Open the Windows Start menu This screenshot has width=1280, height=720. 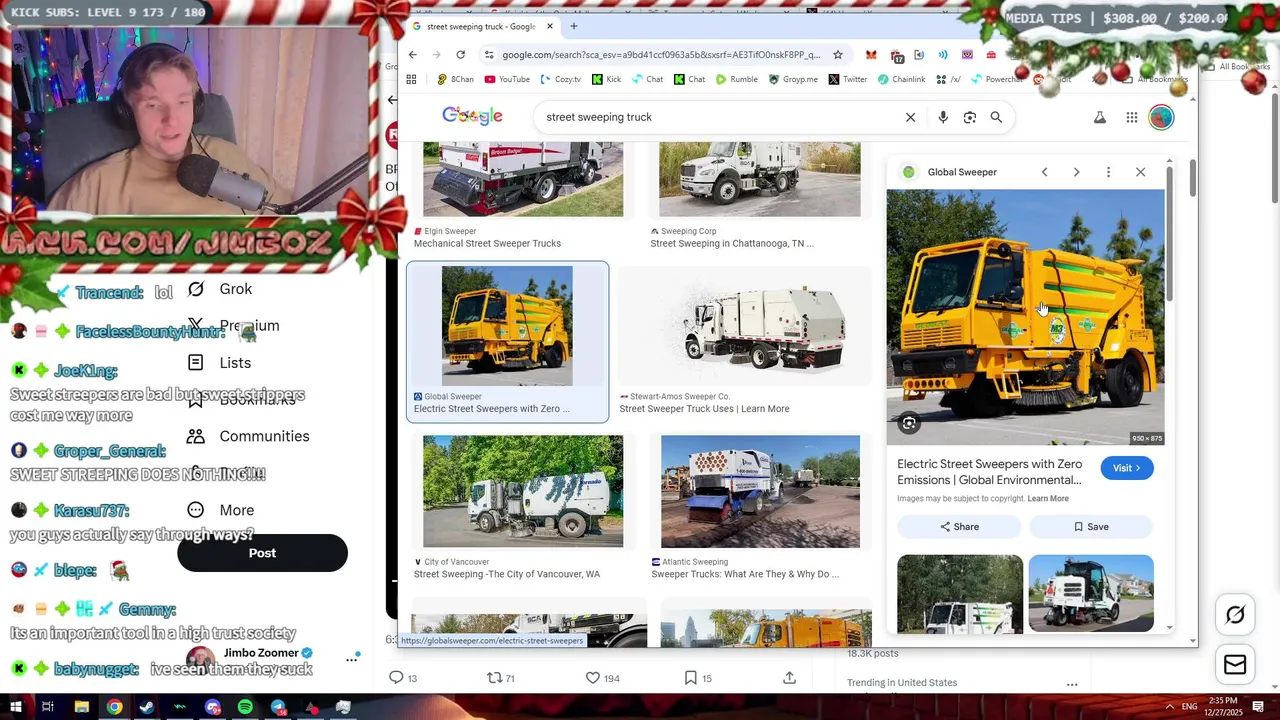[15, 707]
